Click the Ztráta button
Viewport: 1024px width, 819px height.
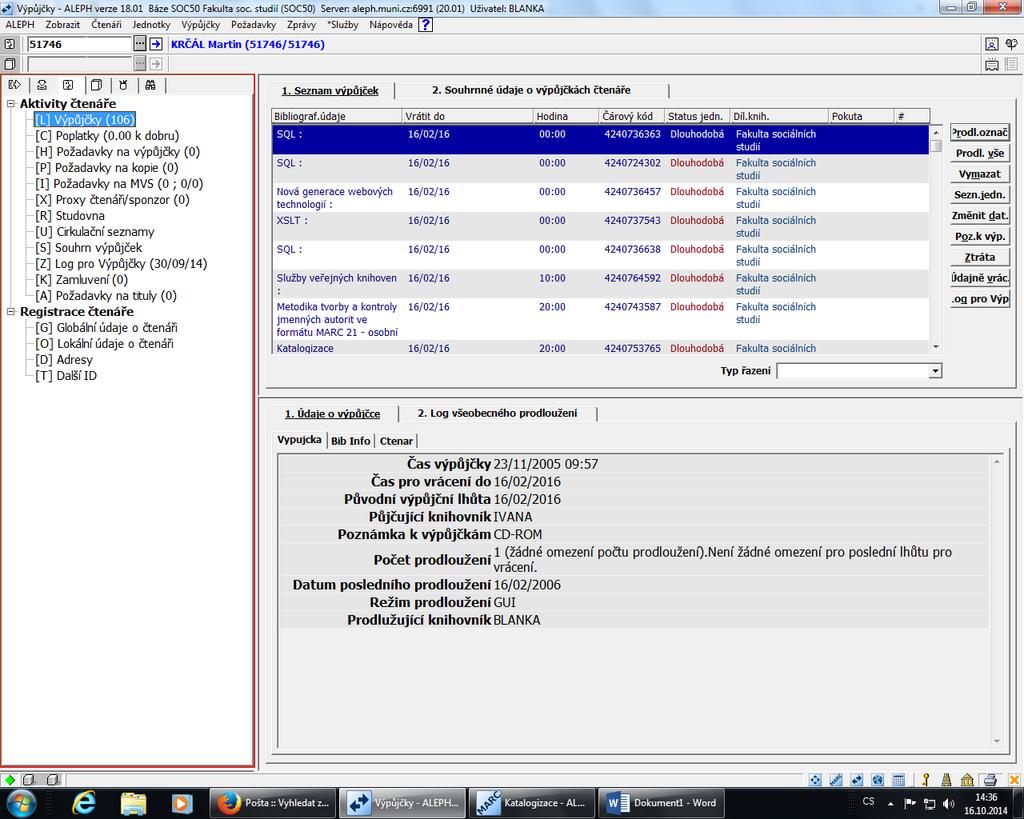coord(980,257)
